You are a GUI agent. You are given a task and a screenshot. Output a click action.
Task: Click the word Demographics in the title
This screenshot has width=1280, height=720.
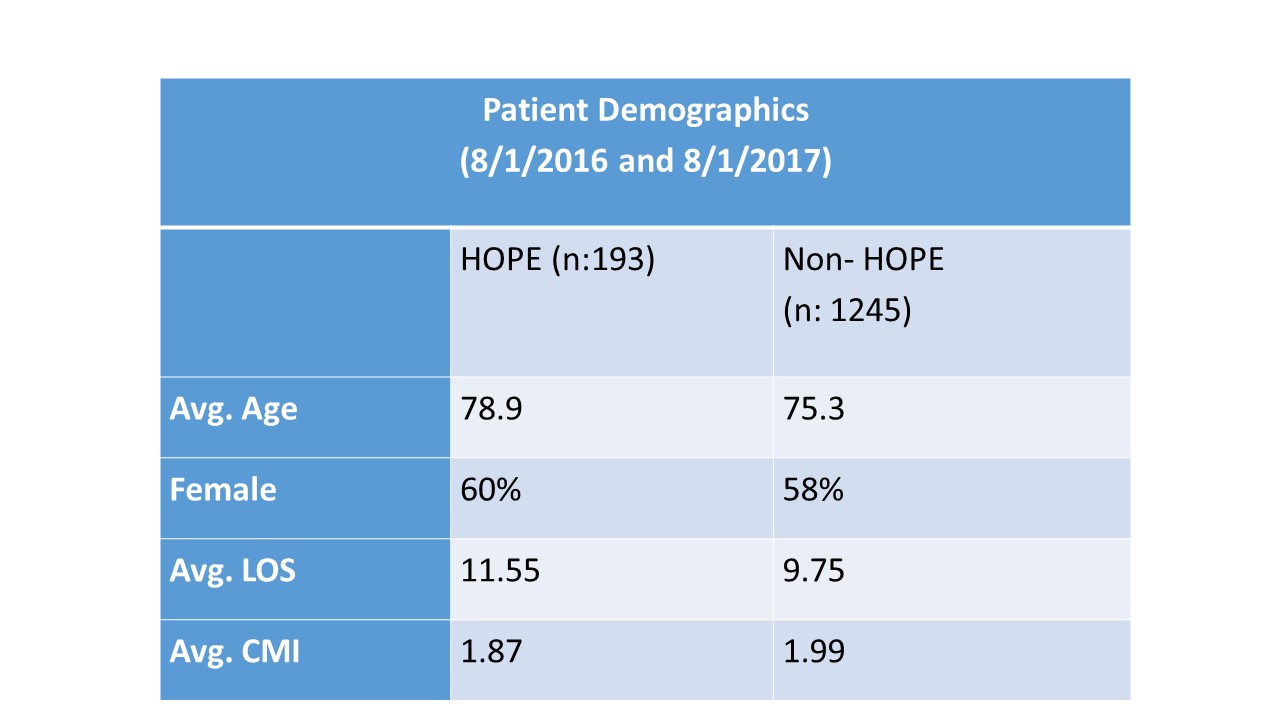[703, 110]
